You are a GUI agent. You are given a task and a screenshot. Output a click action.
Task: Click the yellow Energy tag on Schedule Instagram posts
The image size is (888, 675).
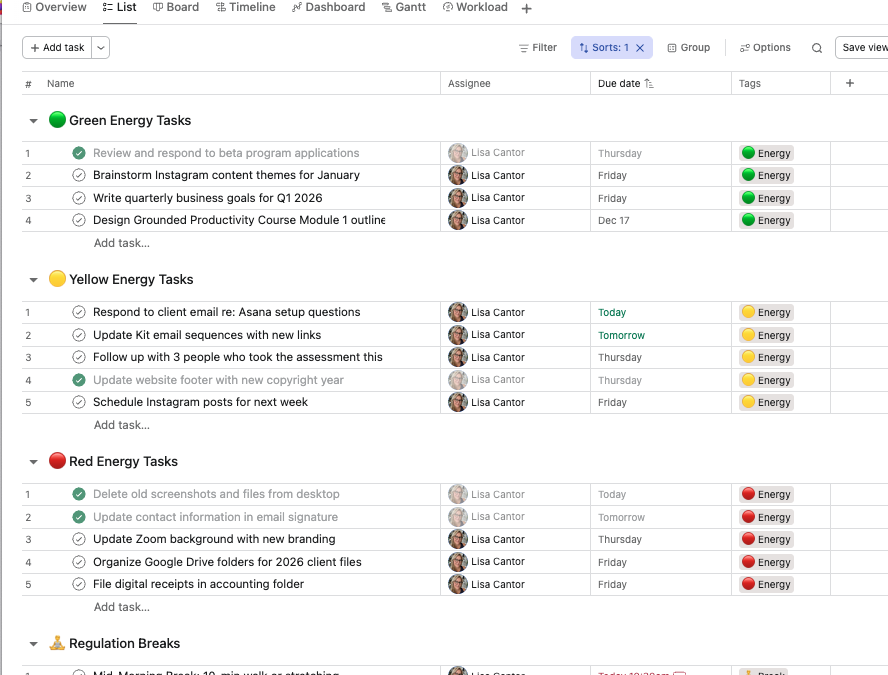tap(766, 403)
